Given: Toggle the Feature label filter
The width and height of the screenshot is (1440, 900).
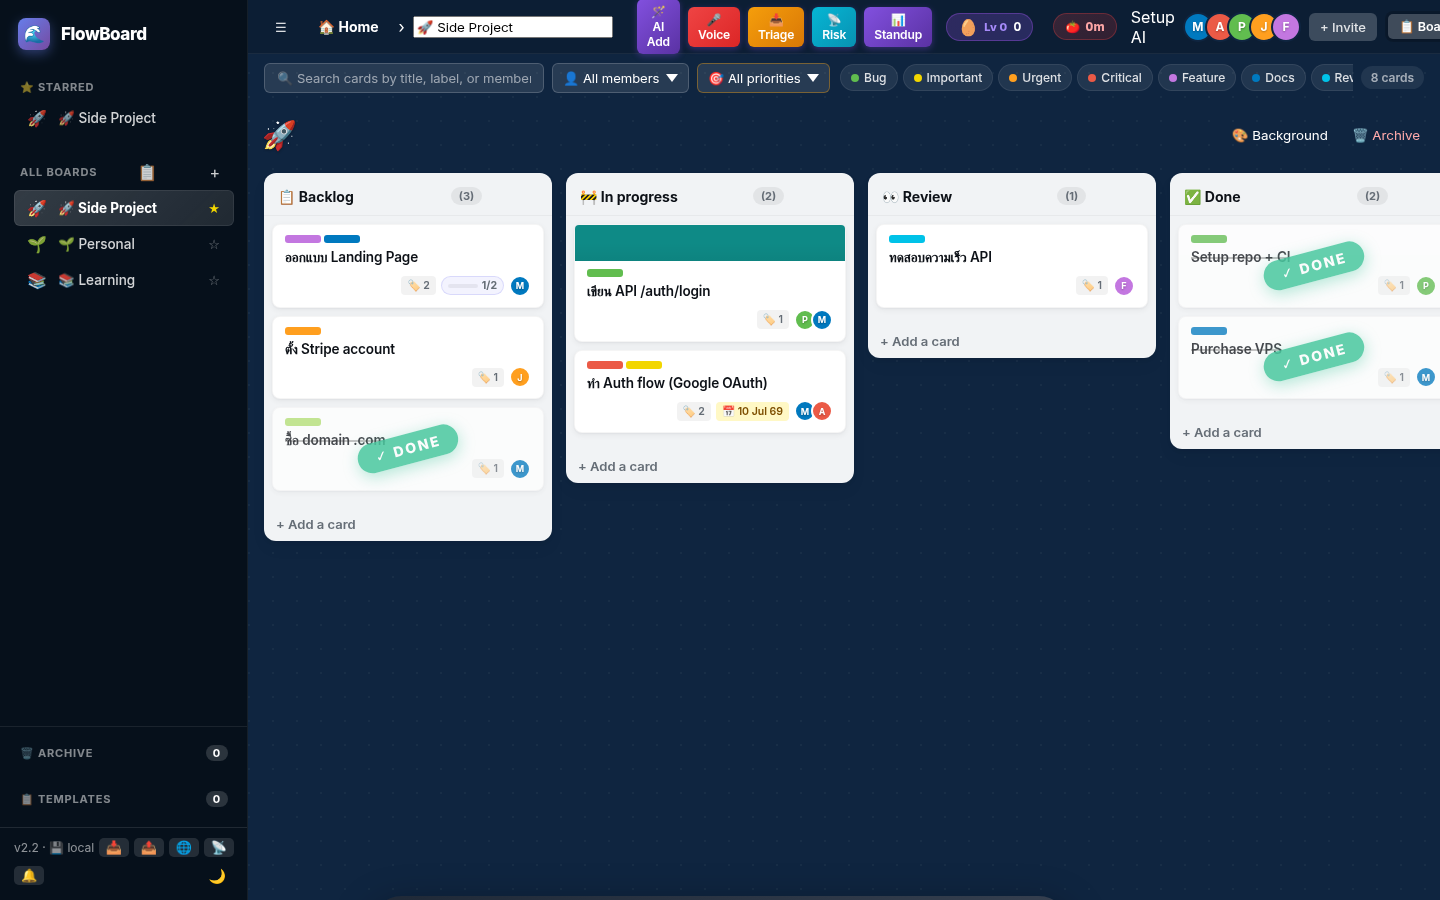Looking at the screenshot, I should coord(1196,78).
